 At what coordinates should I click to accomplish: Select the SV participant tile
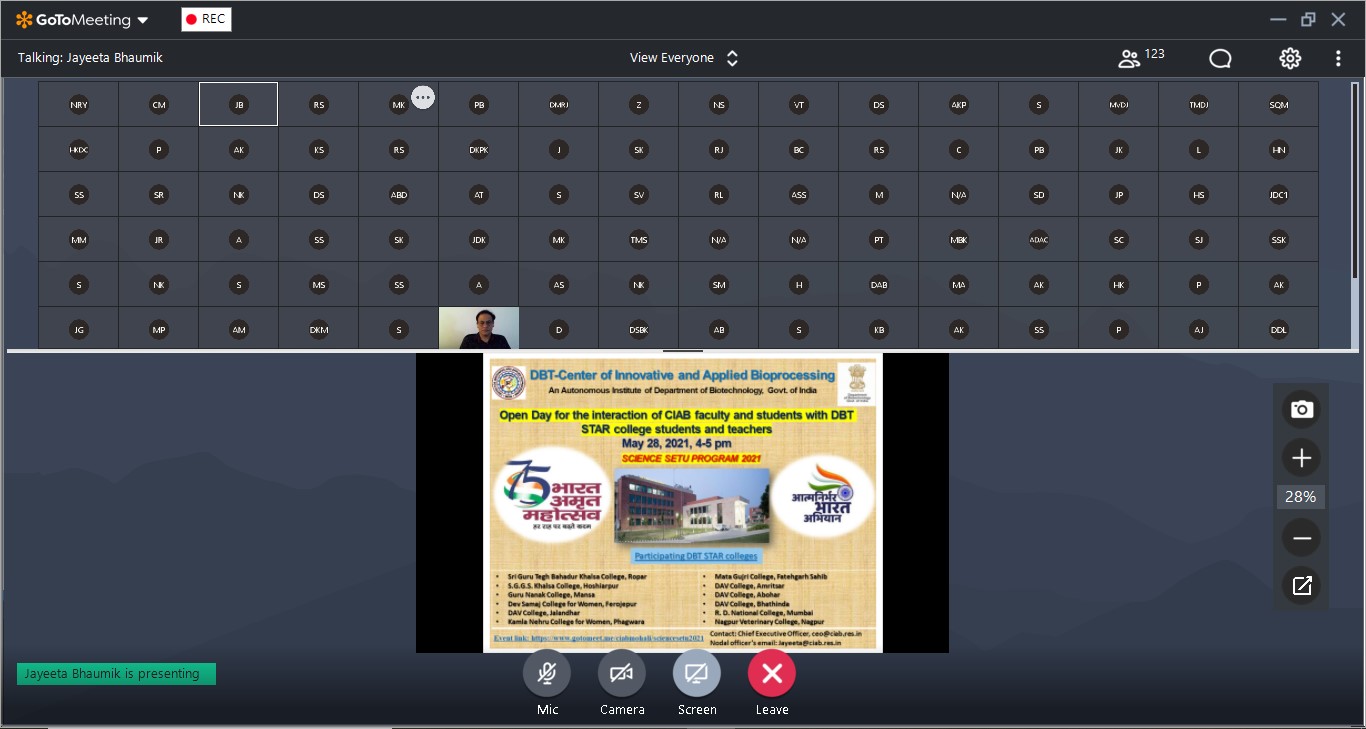639,195
